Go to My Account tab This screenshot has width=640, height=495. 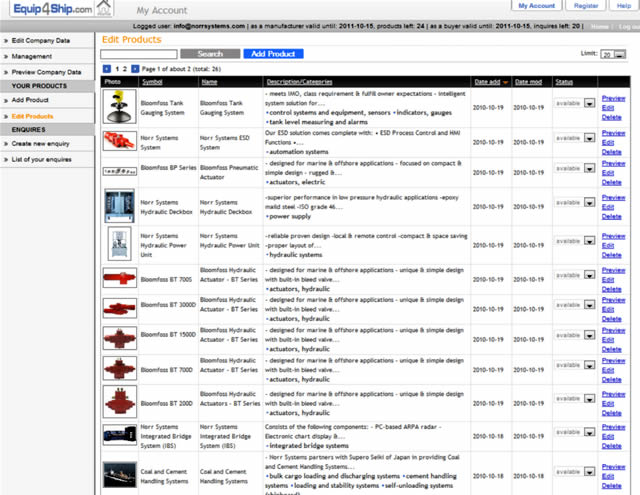point(535,6)
